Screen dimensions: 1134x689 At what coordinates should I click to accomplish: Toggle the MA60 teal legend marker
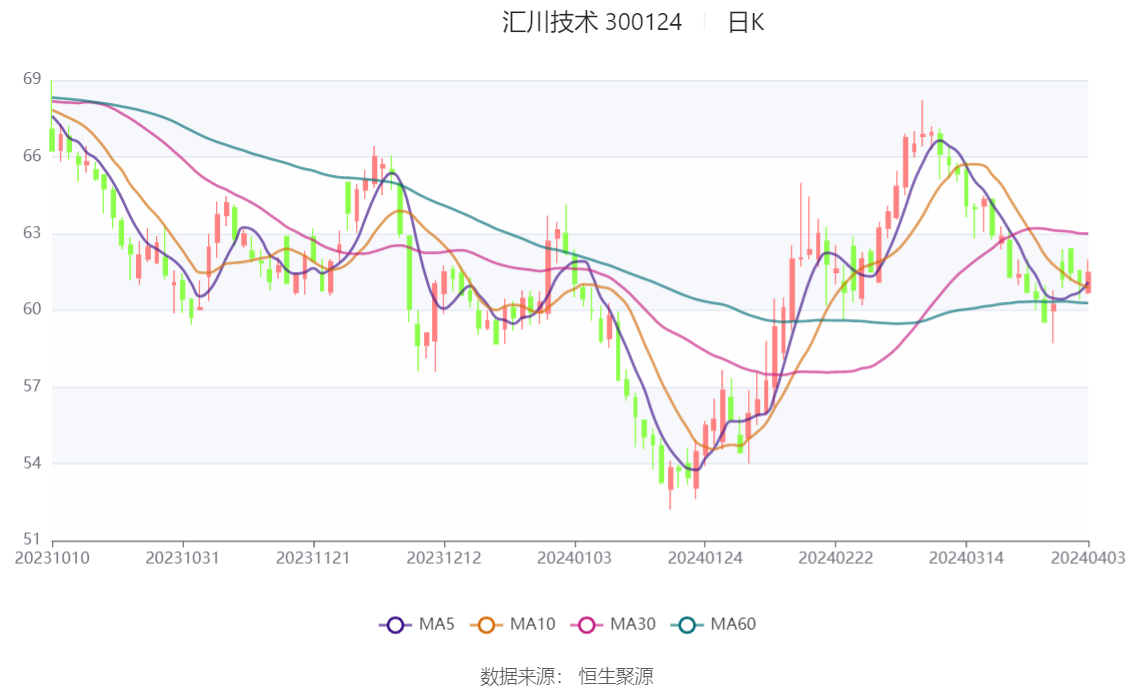tap(687, 625)
